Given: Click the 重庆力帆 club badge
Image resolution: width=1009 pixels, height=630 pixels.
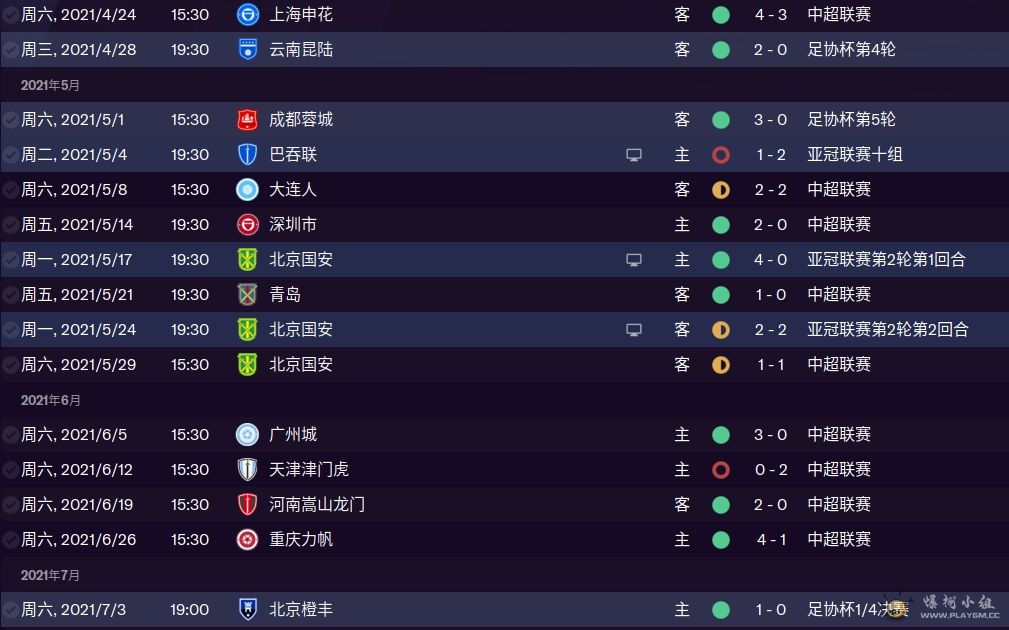Looking at the screenshot, I should pyautogui.click(x=248, y=539).
